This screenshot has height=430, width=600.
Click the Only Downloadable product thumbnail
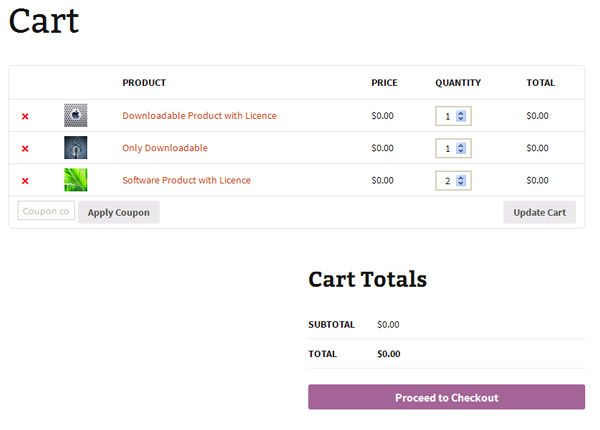[x=76, y=148]
